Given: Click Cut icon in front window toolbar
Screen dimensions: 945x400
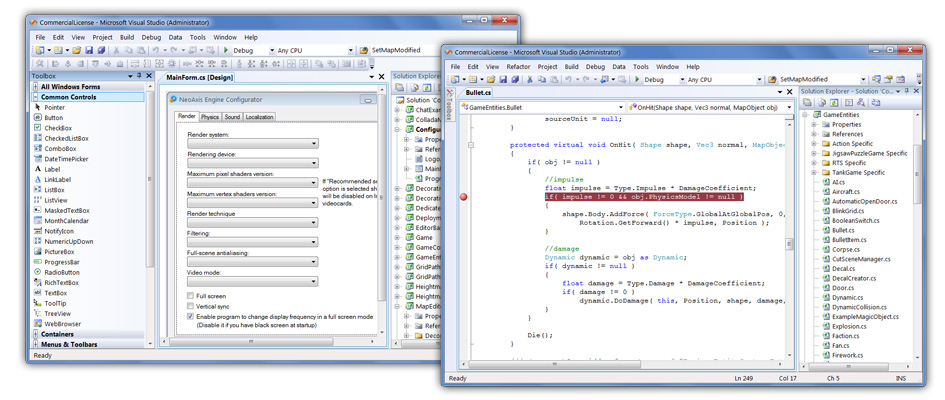Looking at the screenshot, I should pos(530,80).
